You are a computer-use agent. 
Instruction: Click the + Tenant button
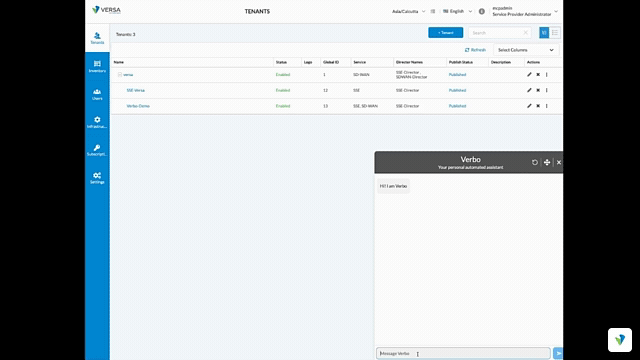[x=445, y=33]
